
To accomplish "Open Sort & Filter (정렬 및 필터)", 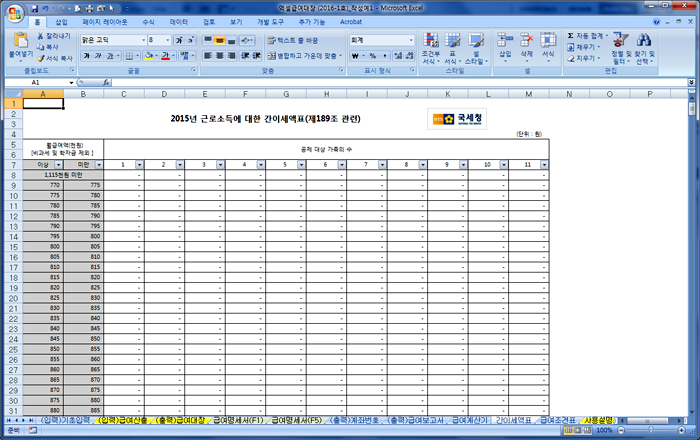I will pos(620,48).
